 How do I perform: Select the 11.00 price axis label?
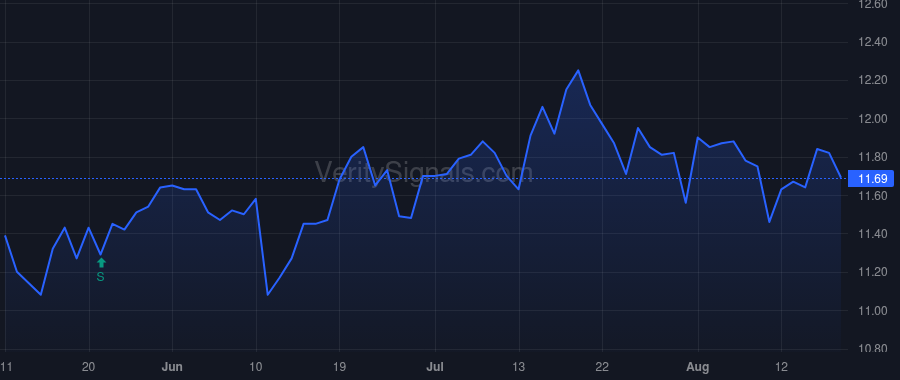tap(872, 311)
